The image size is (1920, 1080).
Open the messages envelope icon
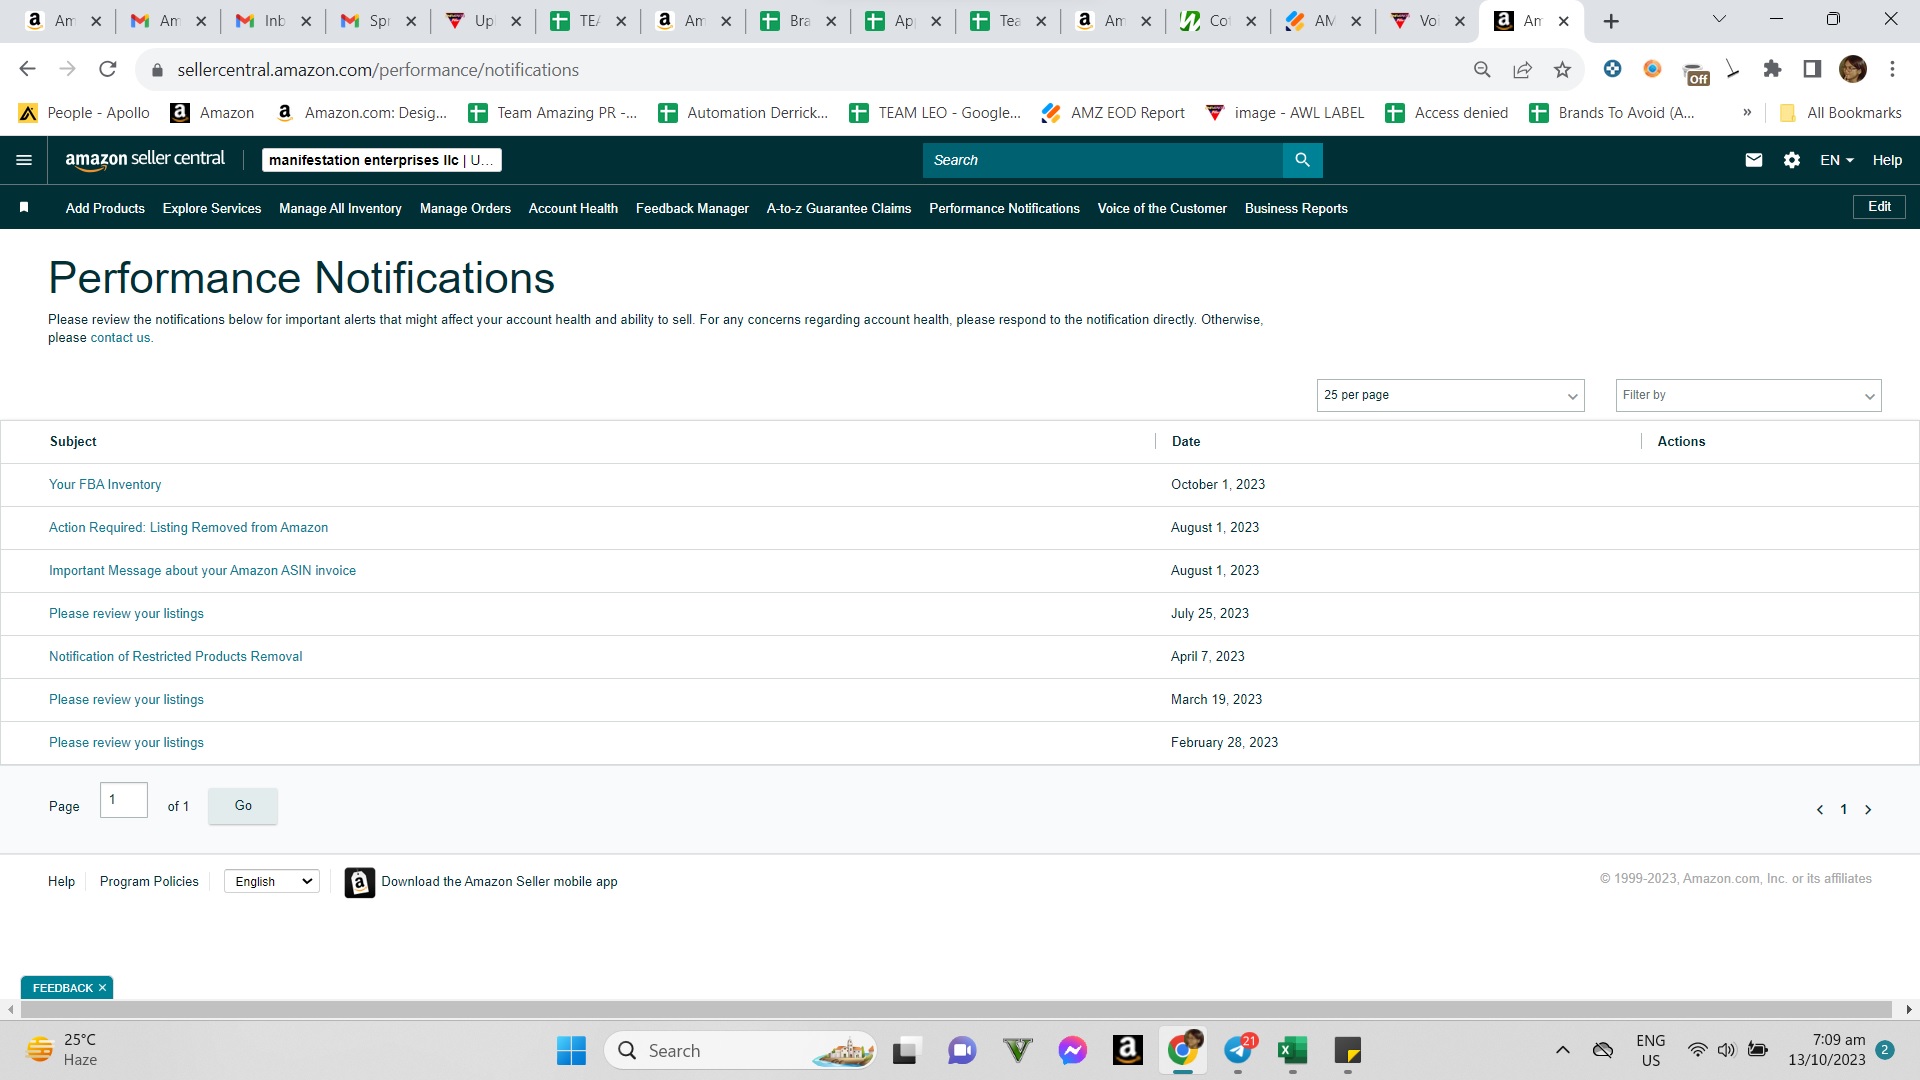(1754, 160)
